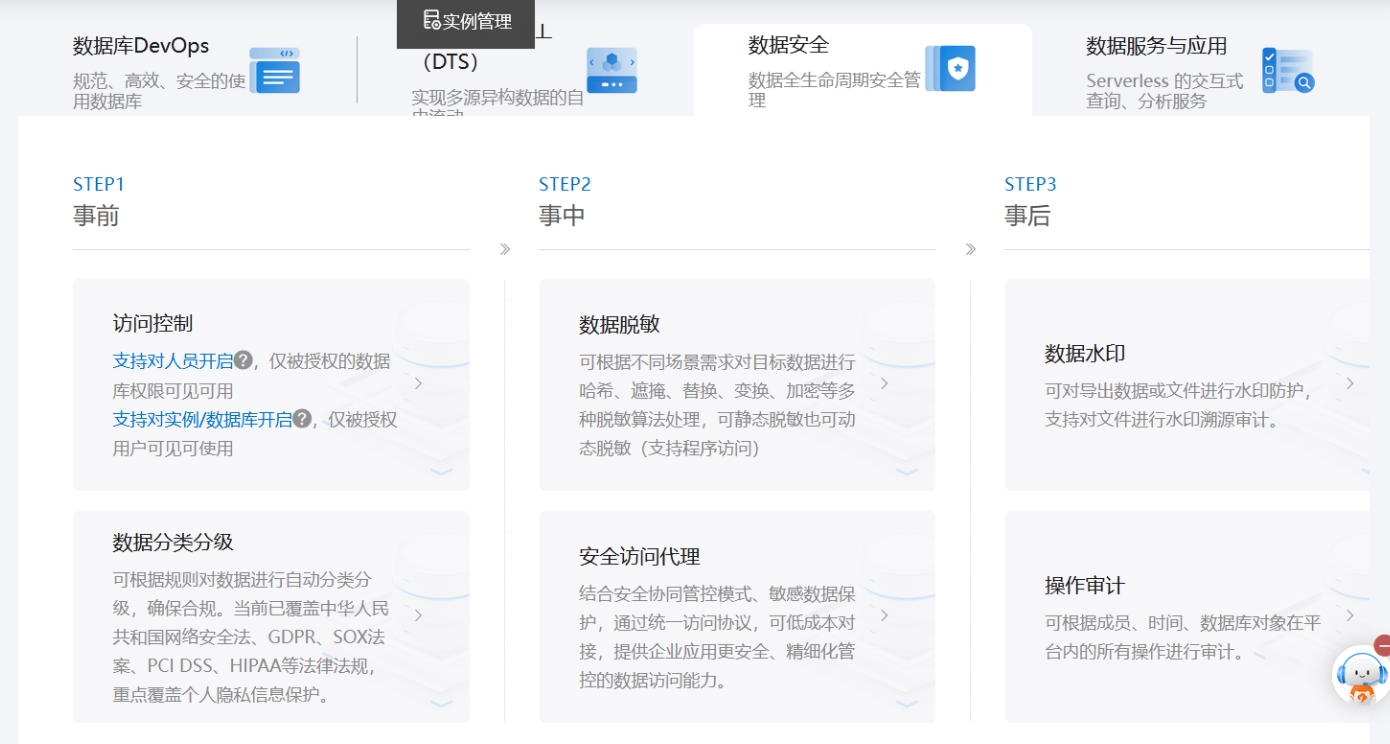Expand the 数据脱敏 card arrow

coord(884,383)
